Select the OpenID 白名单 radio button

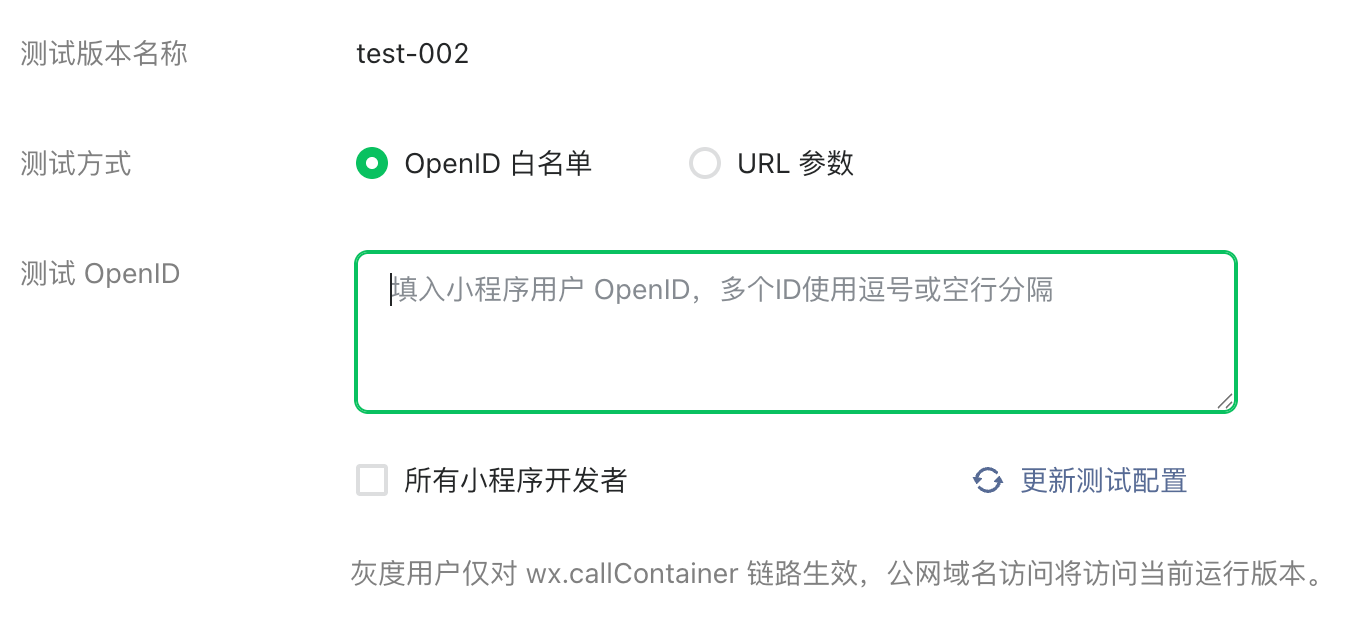pyautogui.click(x=372, y=163)
